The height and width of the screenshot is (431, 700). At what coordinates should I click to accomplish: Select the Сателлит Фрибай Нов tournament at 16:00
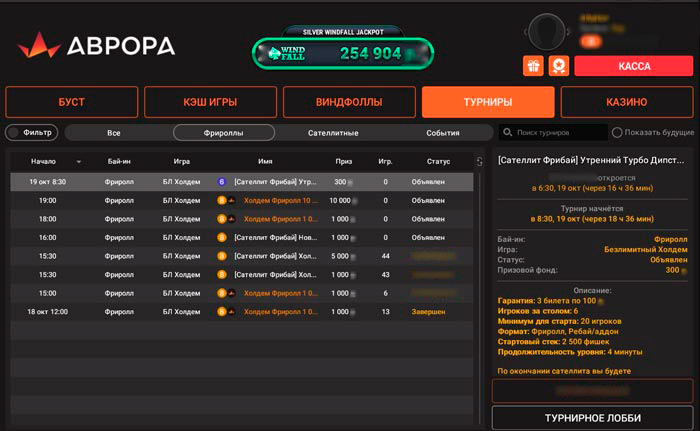click(x=275, y=238)
